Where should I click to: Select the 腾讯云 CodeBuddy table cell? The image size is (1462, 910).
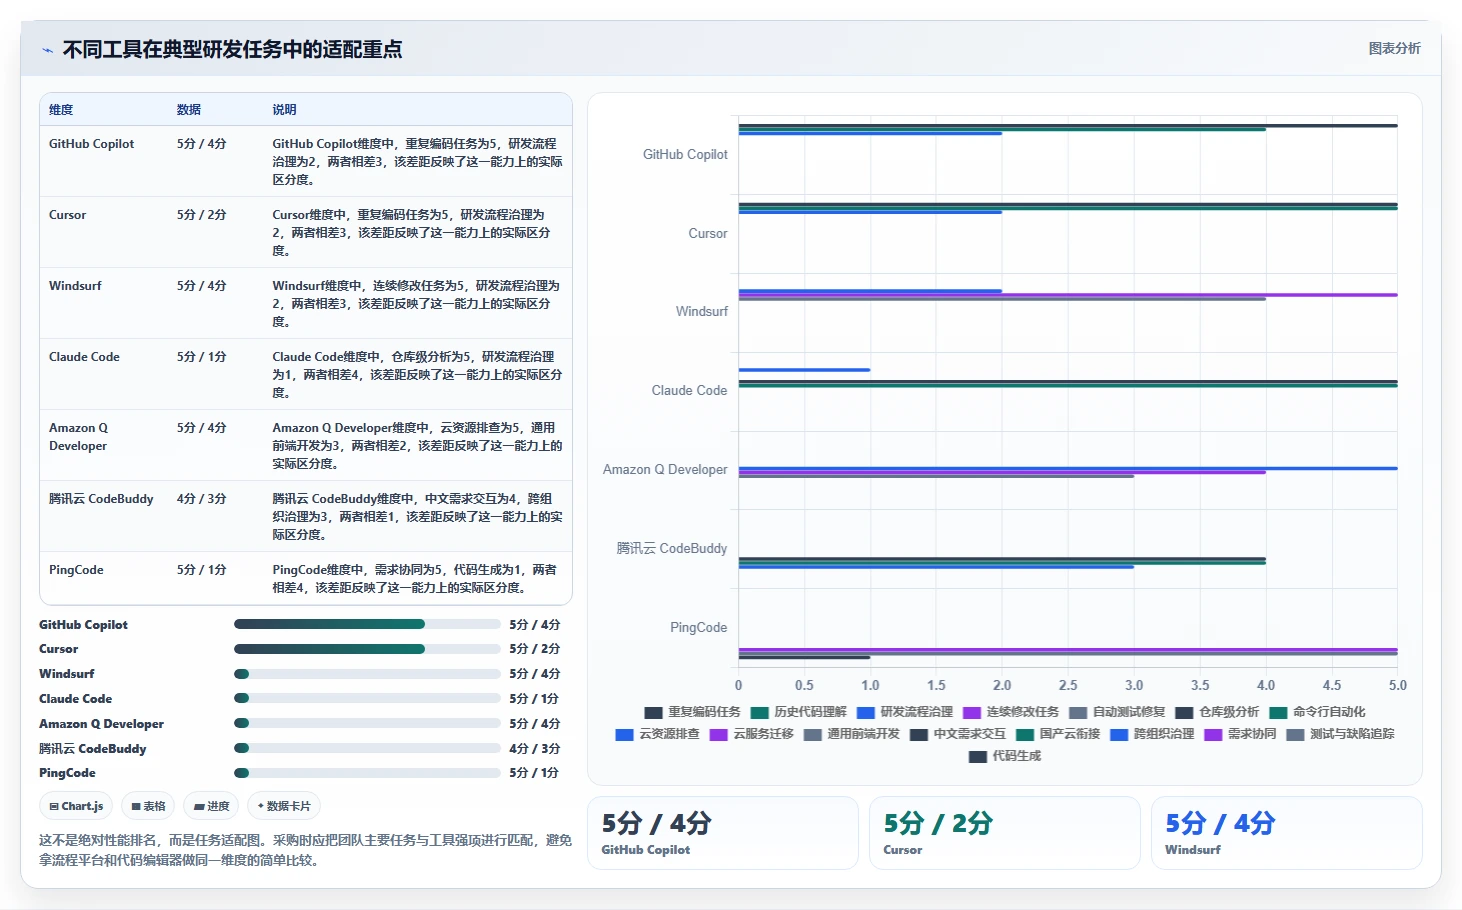[x=101, y=499]
